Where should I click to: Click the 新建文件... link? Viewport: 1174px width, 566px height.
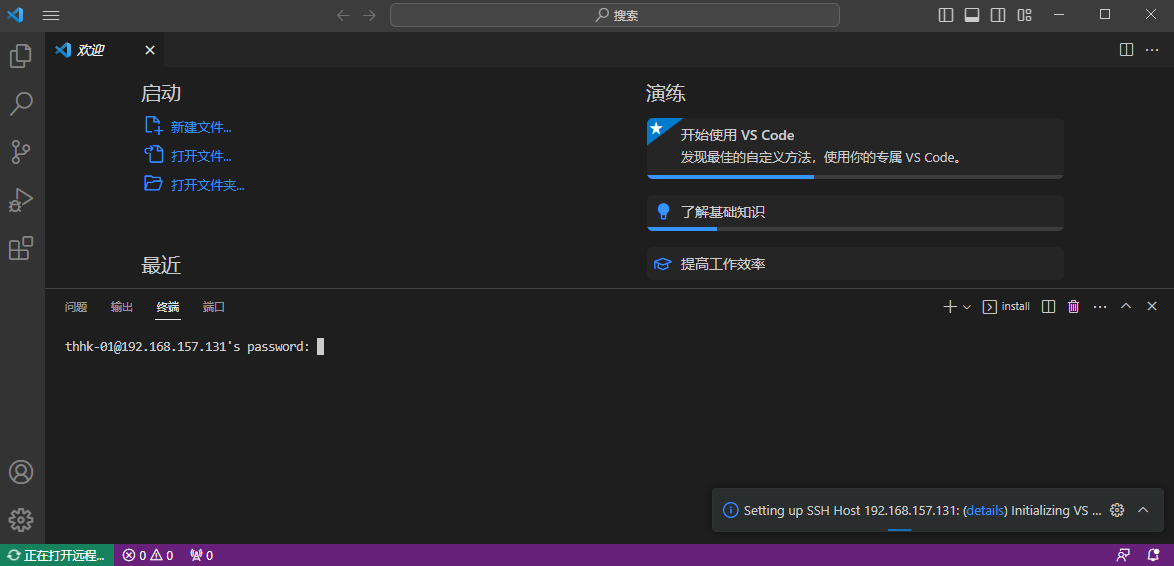pos(201,127)
